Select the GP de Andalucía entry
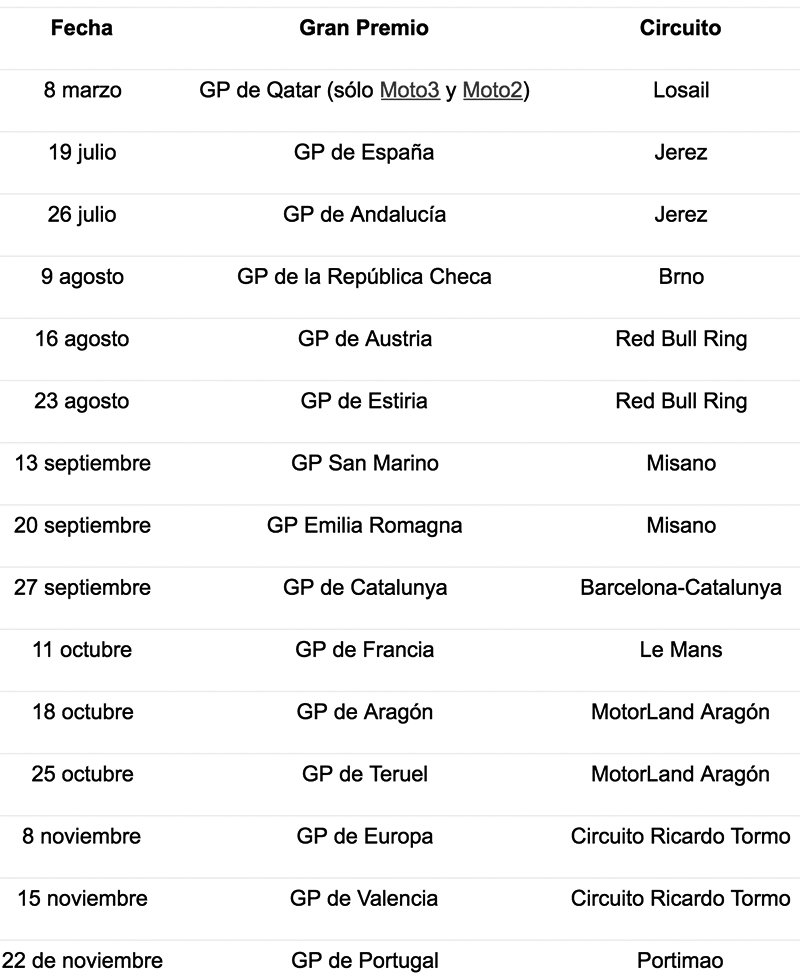Viewport: 800px width, 976px height. 364,215
